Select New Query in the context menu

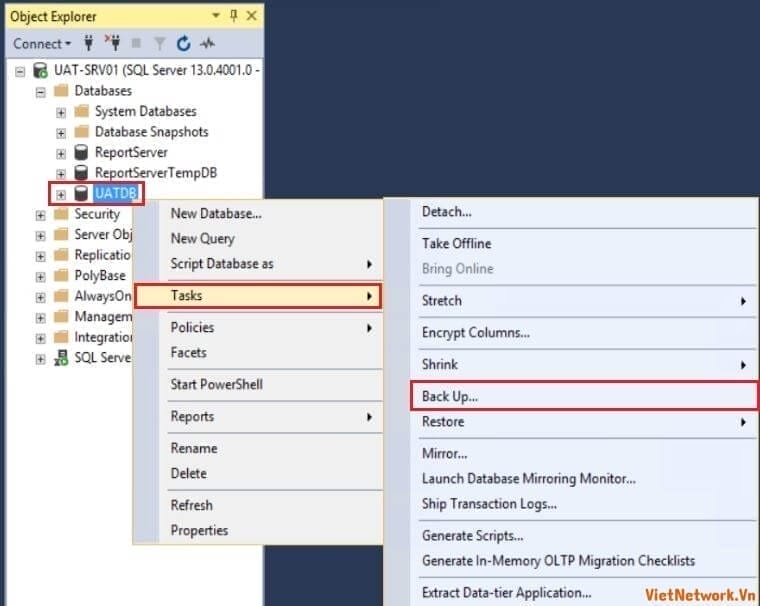click(x=203, y=238)
